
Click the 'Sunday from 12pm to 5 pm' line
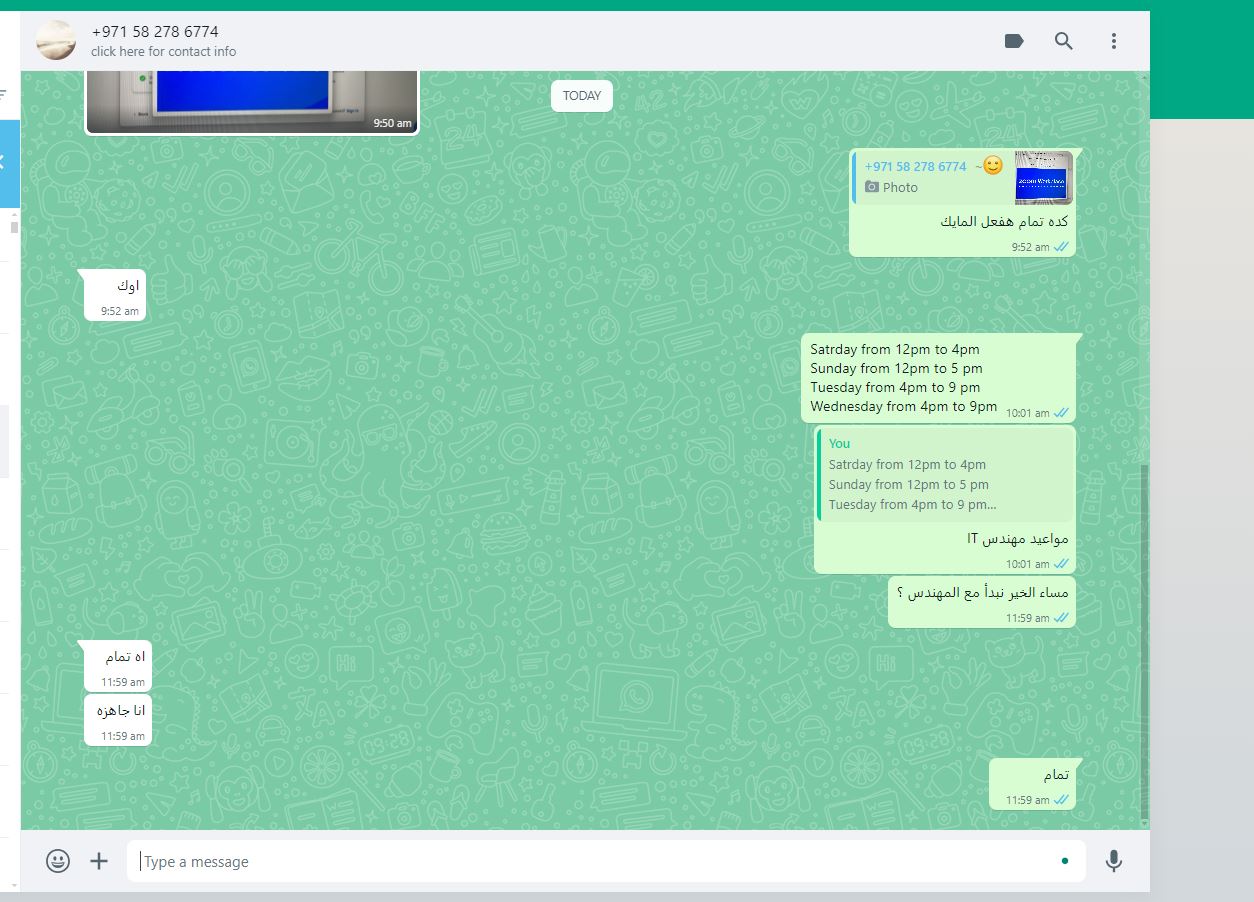pos(896,369)
